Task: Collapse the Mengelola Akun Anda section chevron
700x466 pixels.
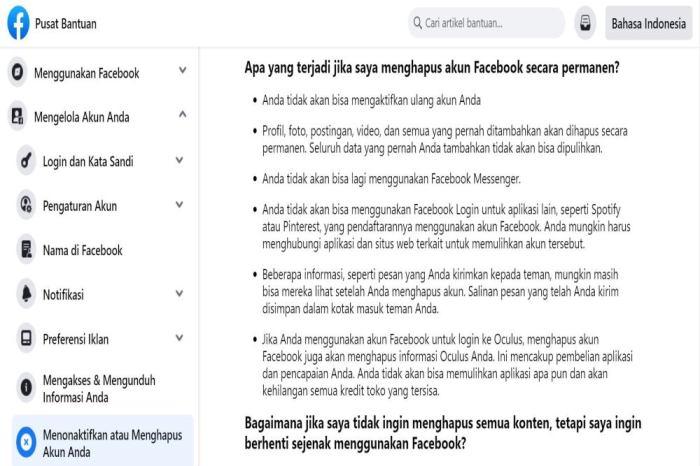Action: [x=182, y=115]
